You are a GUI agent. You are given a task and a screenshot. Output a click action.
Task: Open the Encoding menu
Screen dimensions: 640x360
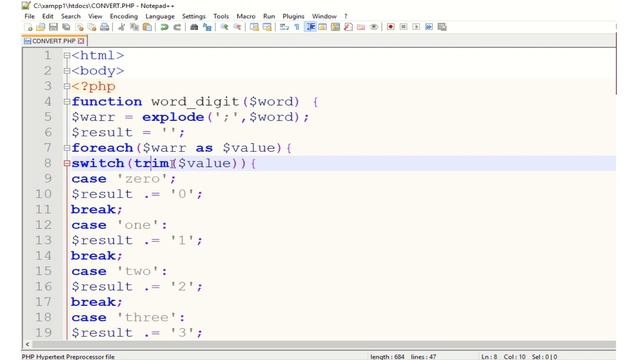124,16
